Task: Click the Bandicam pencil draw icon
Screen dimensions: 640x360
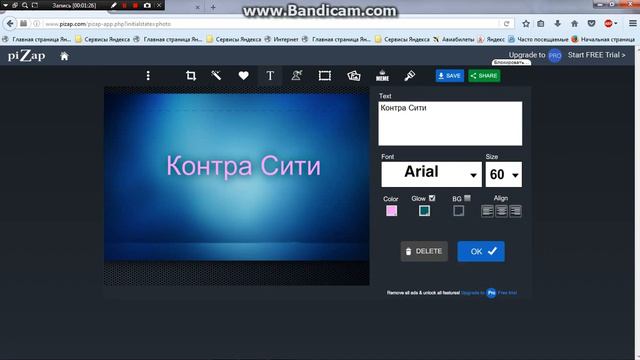Action: 114,5
